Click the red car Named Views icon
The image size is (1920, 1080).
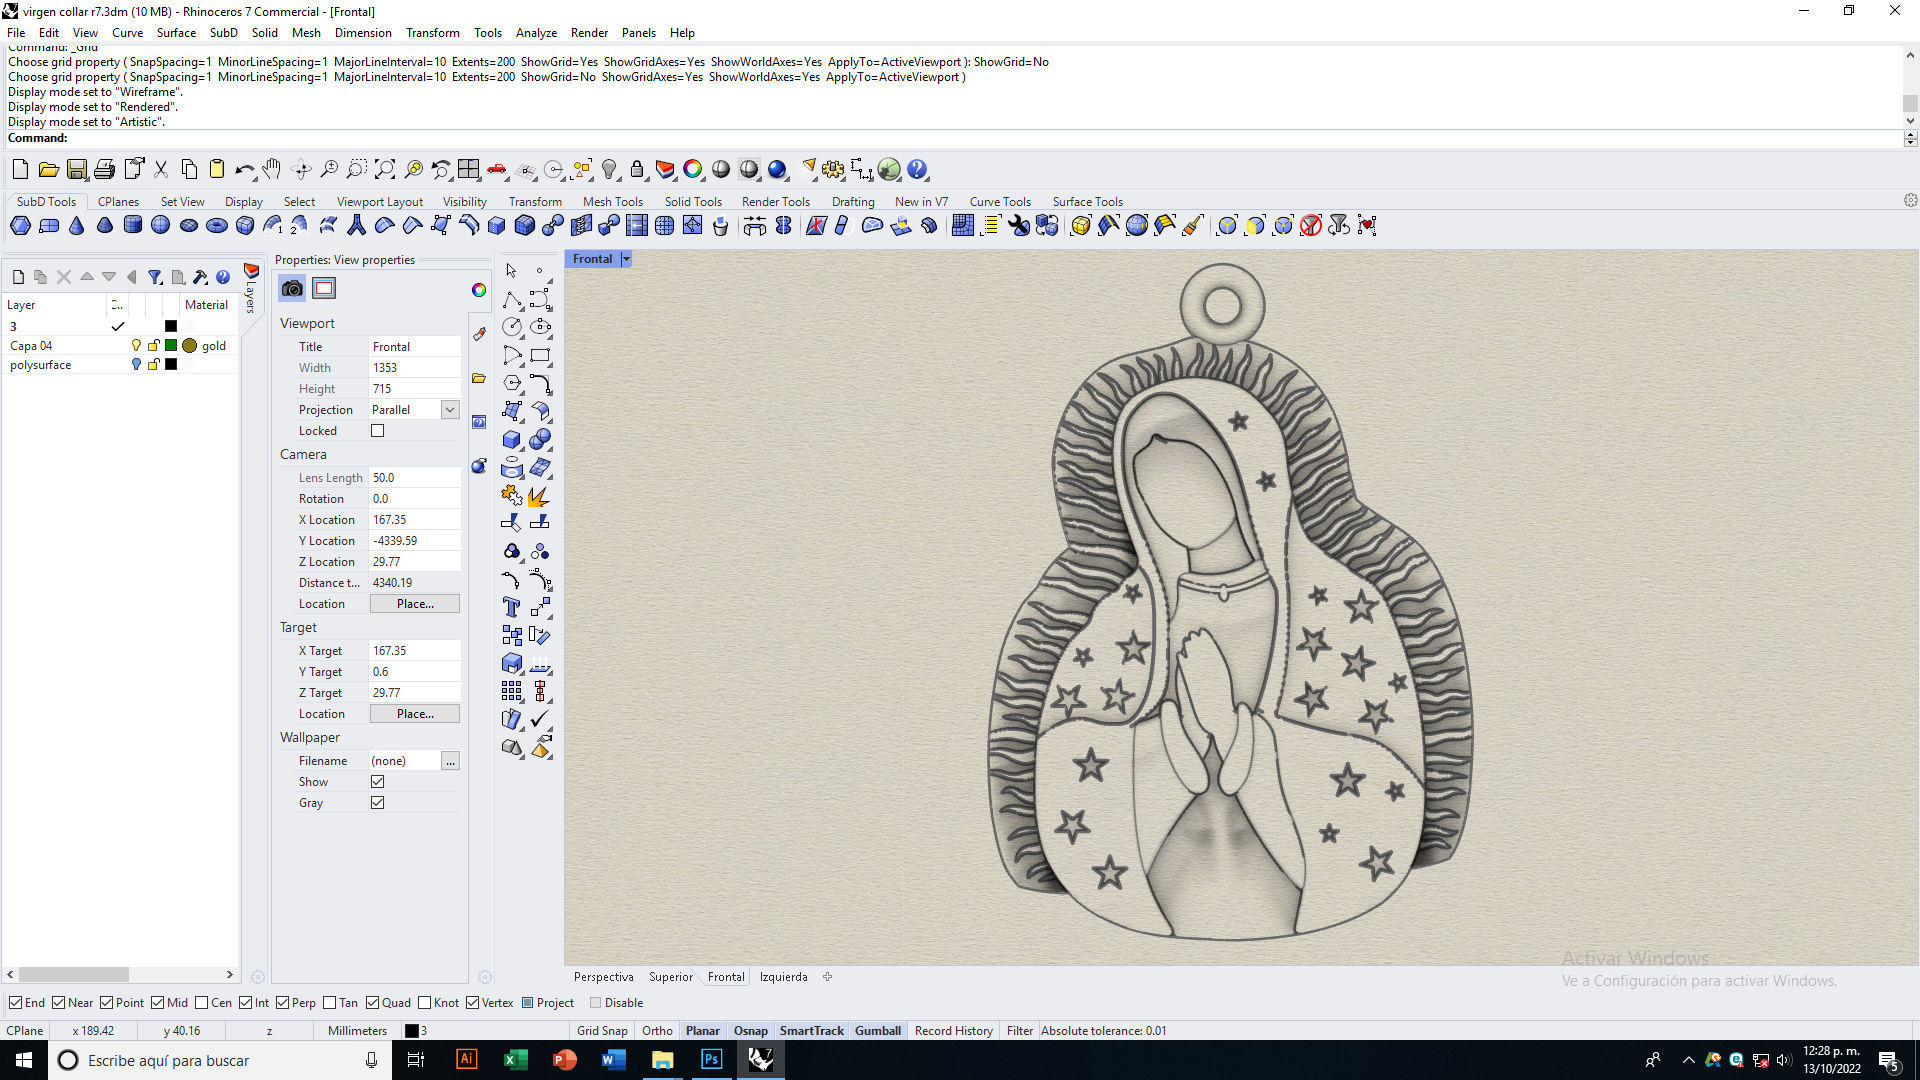[497, 170]
